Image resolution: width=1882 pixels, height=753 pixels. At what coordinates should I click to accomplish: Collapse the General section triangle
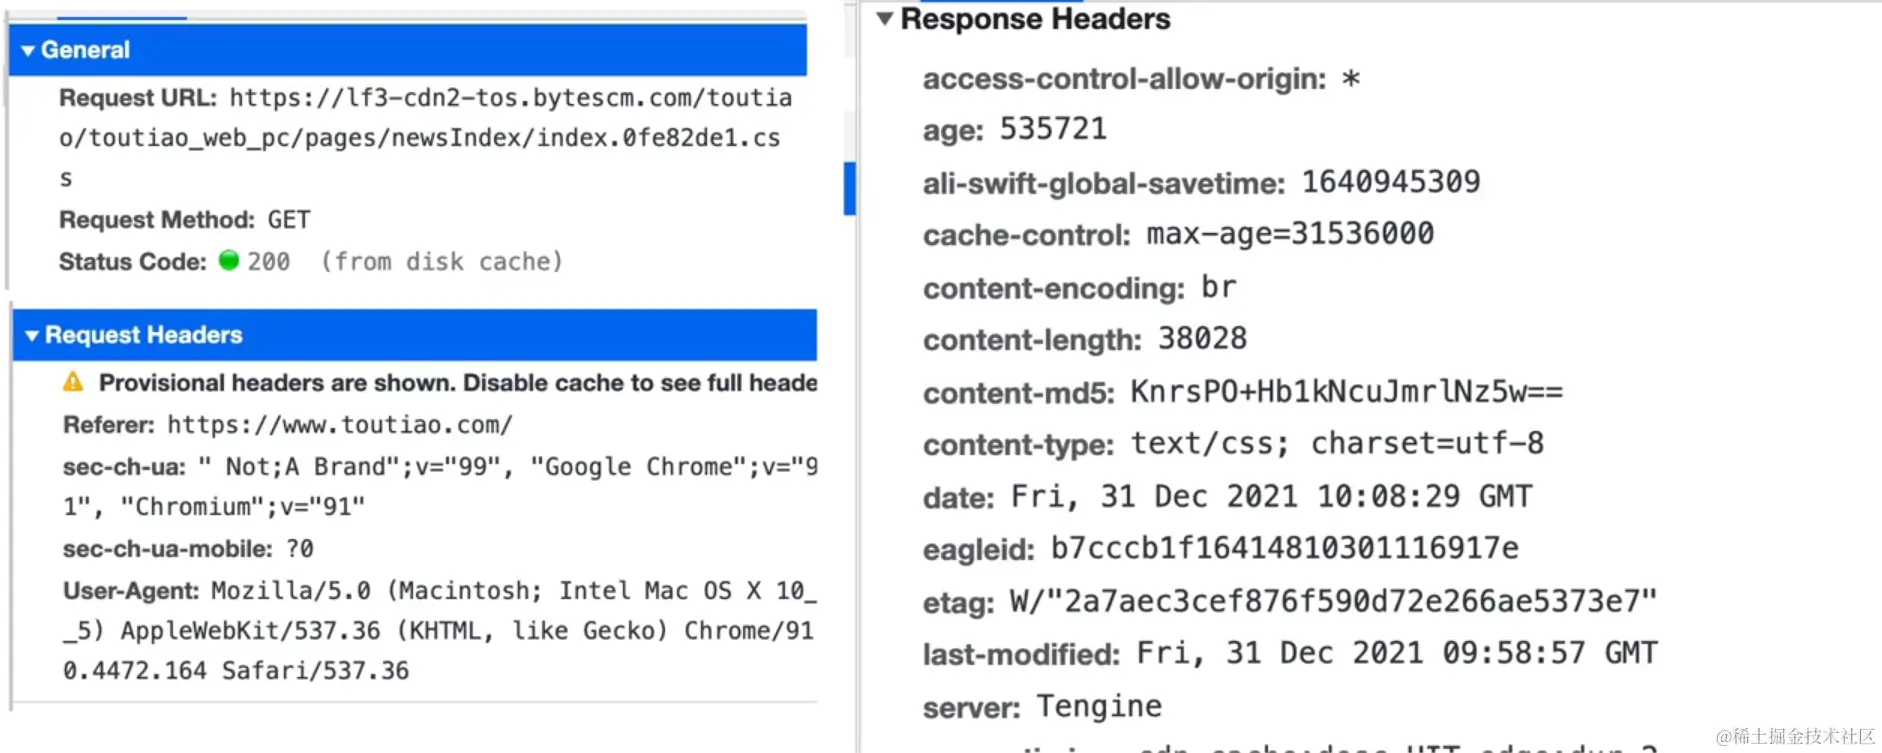[x=28, y=50]
